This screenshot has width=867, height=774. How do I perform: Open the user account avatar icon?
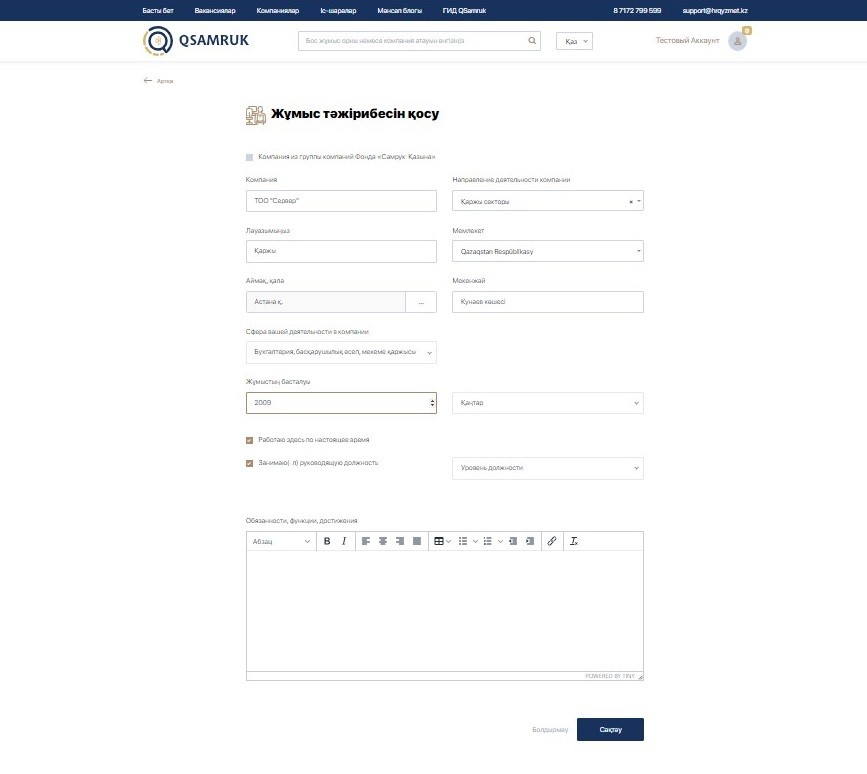(737, 41)
